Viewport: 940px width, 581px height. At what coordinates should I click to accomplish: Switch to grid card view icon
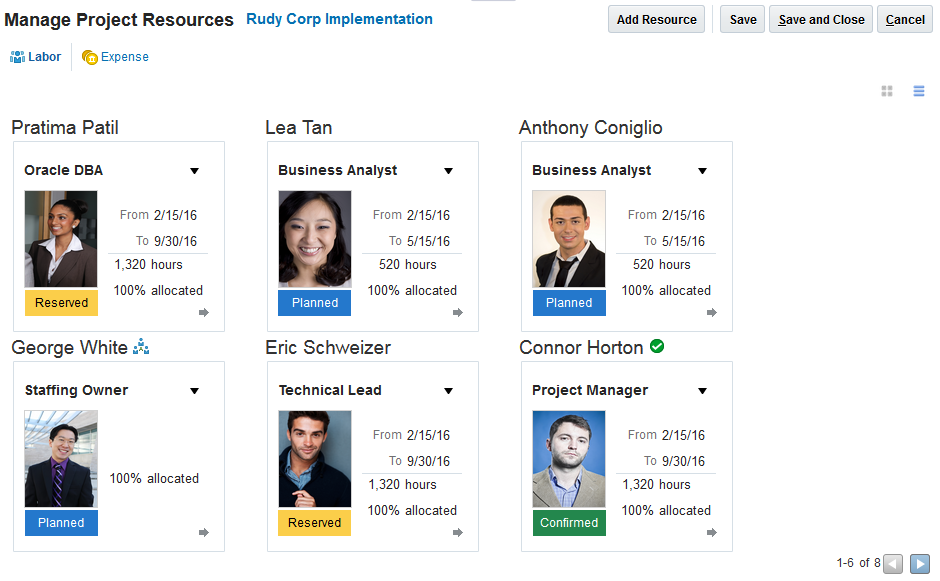[x=886, y=92]
